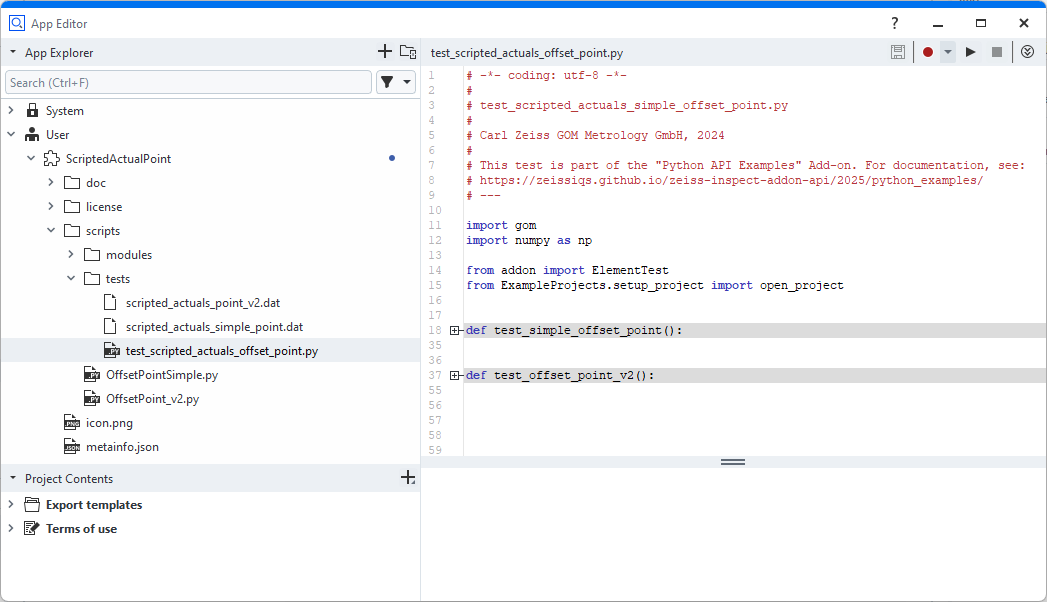Click the folder icon beside the App Explorer plus
The image size is (1047, 602).
[x=408, y=52]
